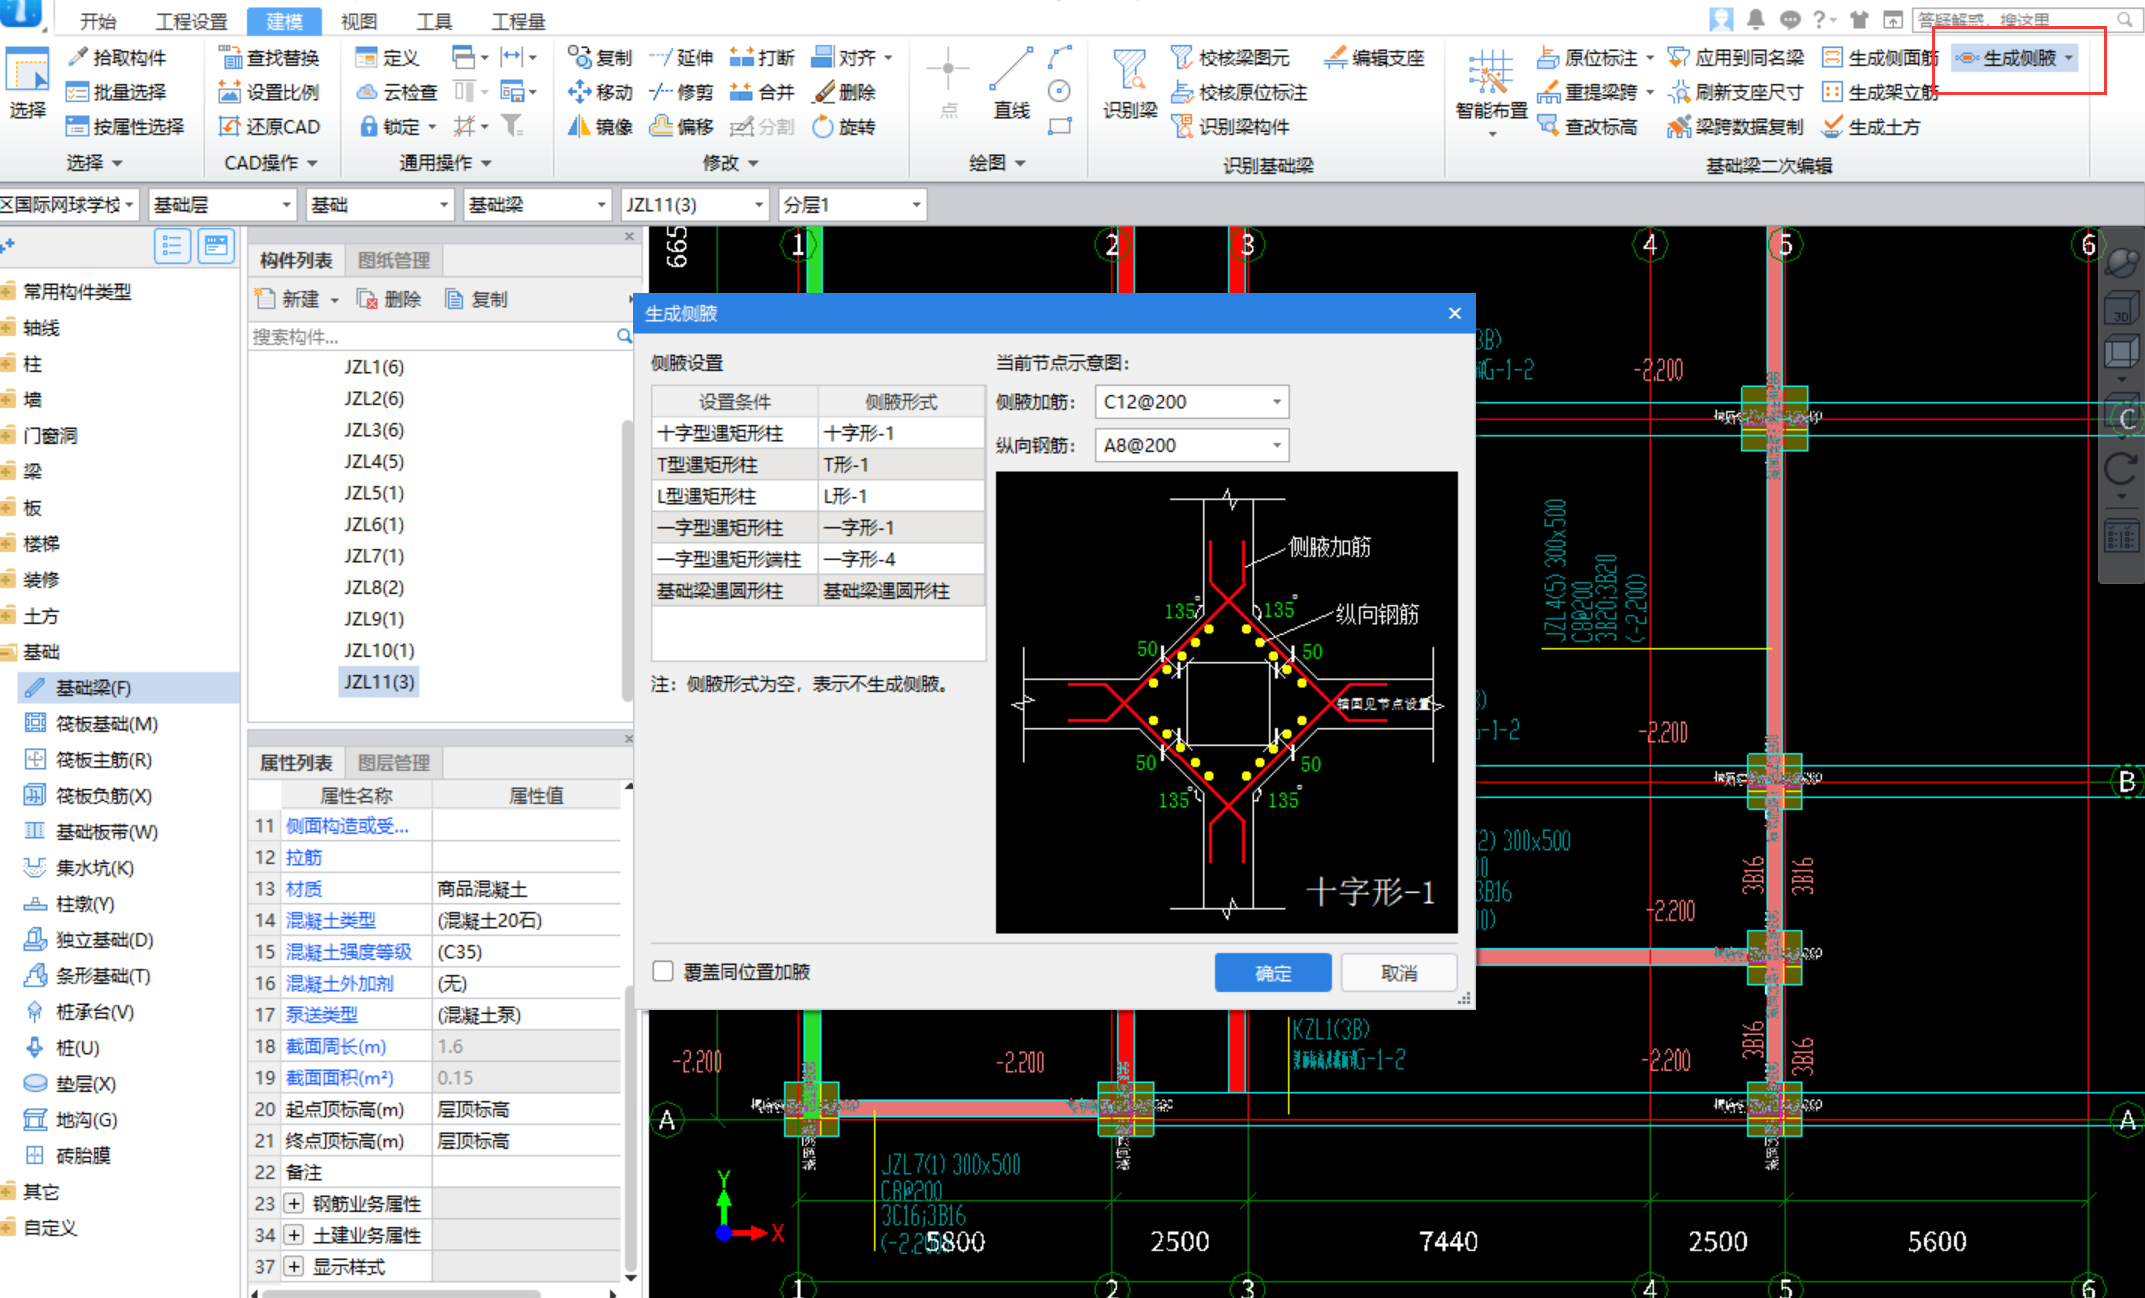Click the 取消 cancel button
Image resolution: width=2145 pixels, height=1298 pixels.
coord(1398,972)
